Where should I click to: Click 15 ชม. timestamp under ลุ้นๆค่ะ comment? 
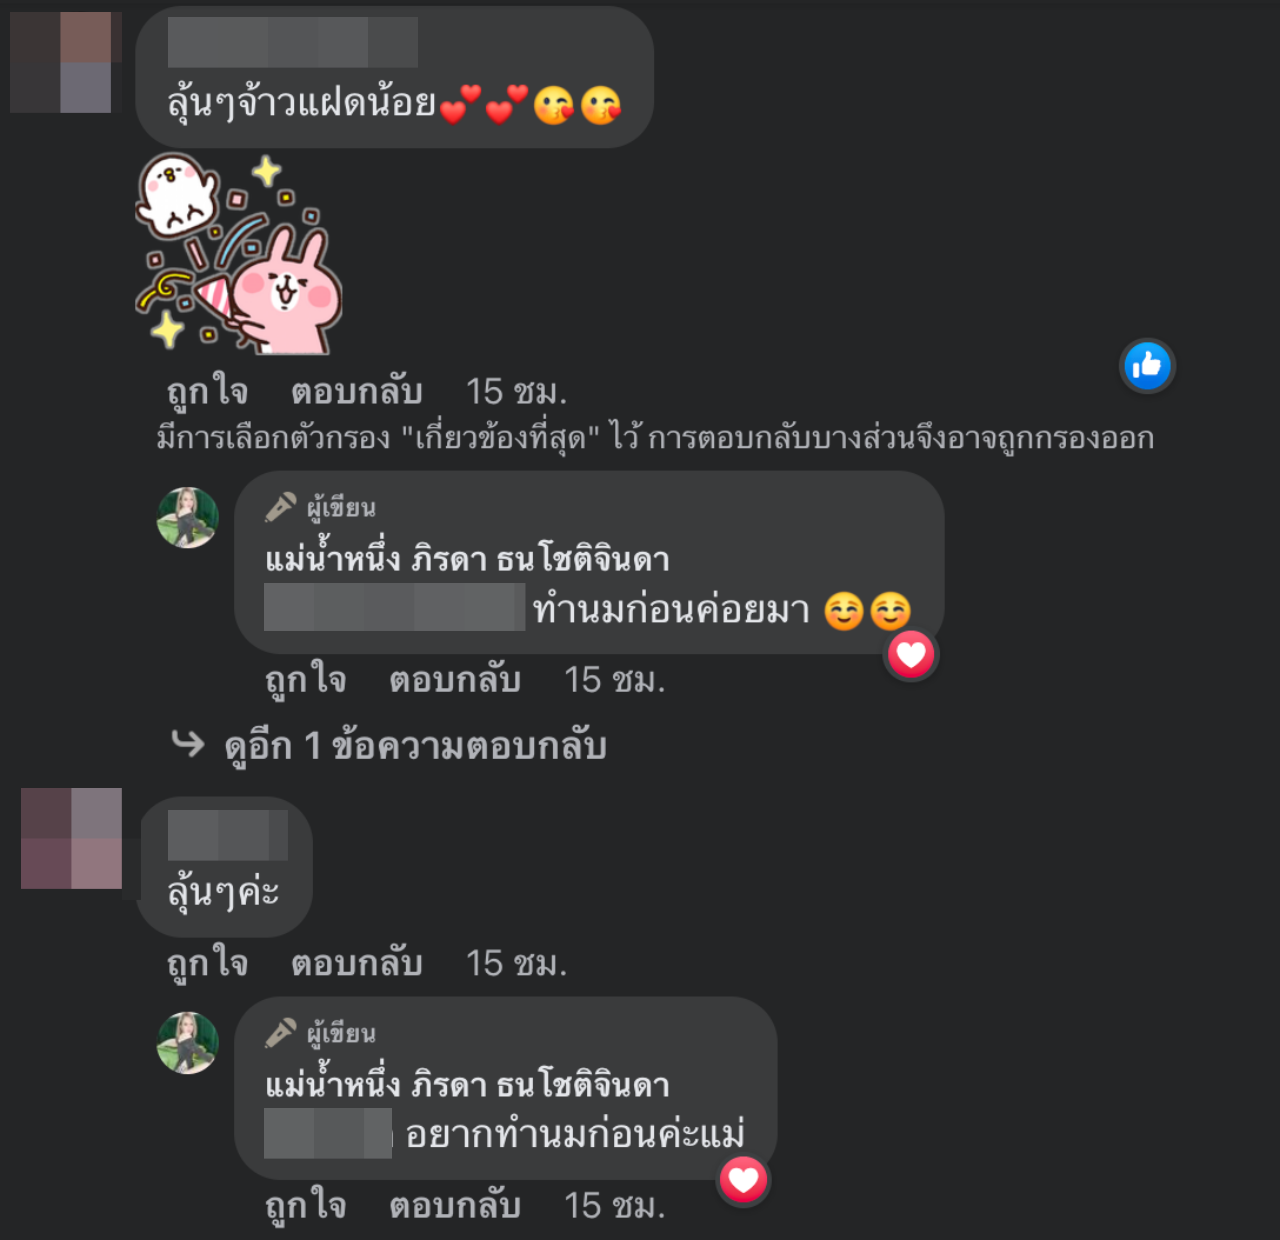coord(516,963)
